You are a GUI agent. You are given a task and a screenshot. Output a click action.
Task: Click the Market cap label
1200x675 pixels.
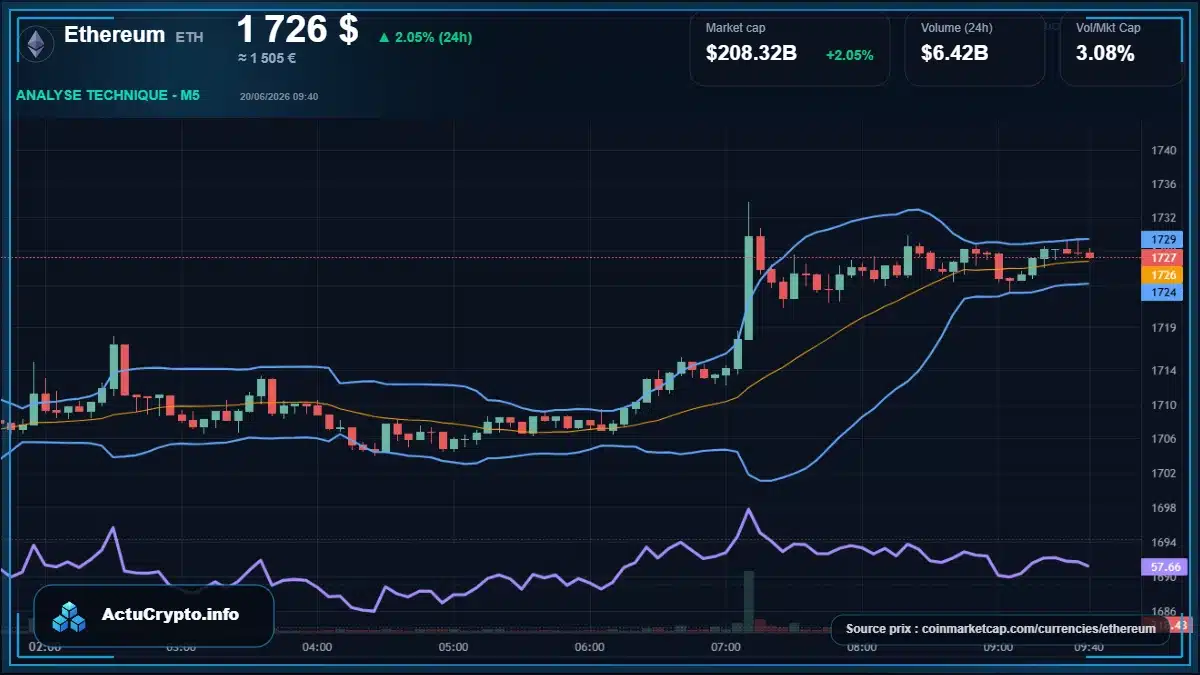point(736,28)
